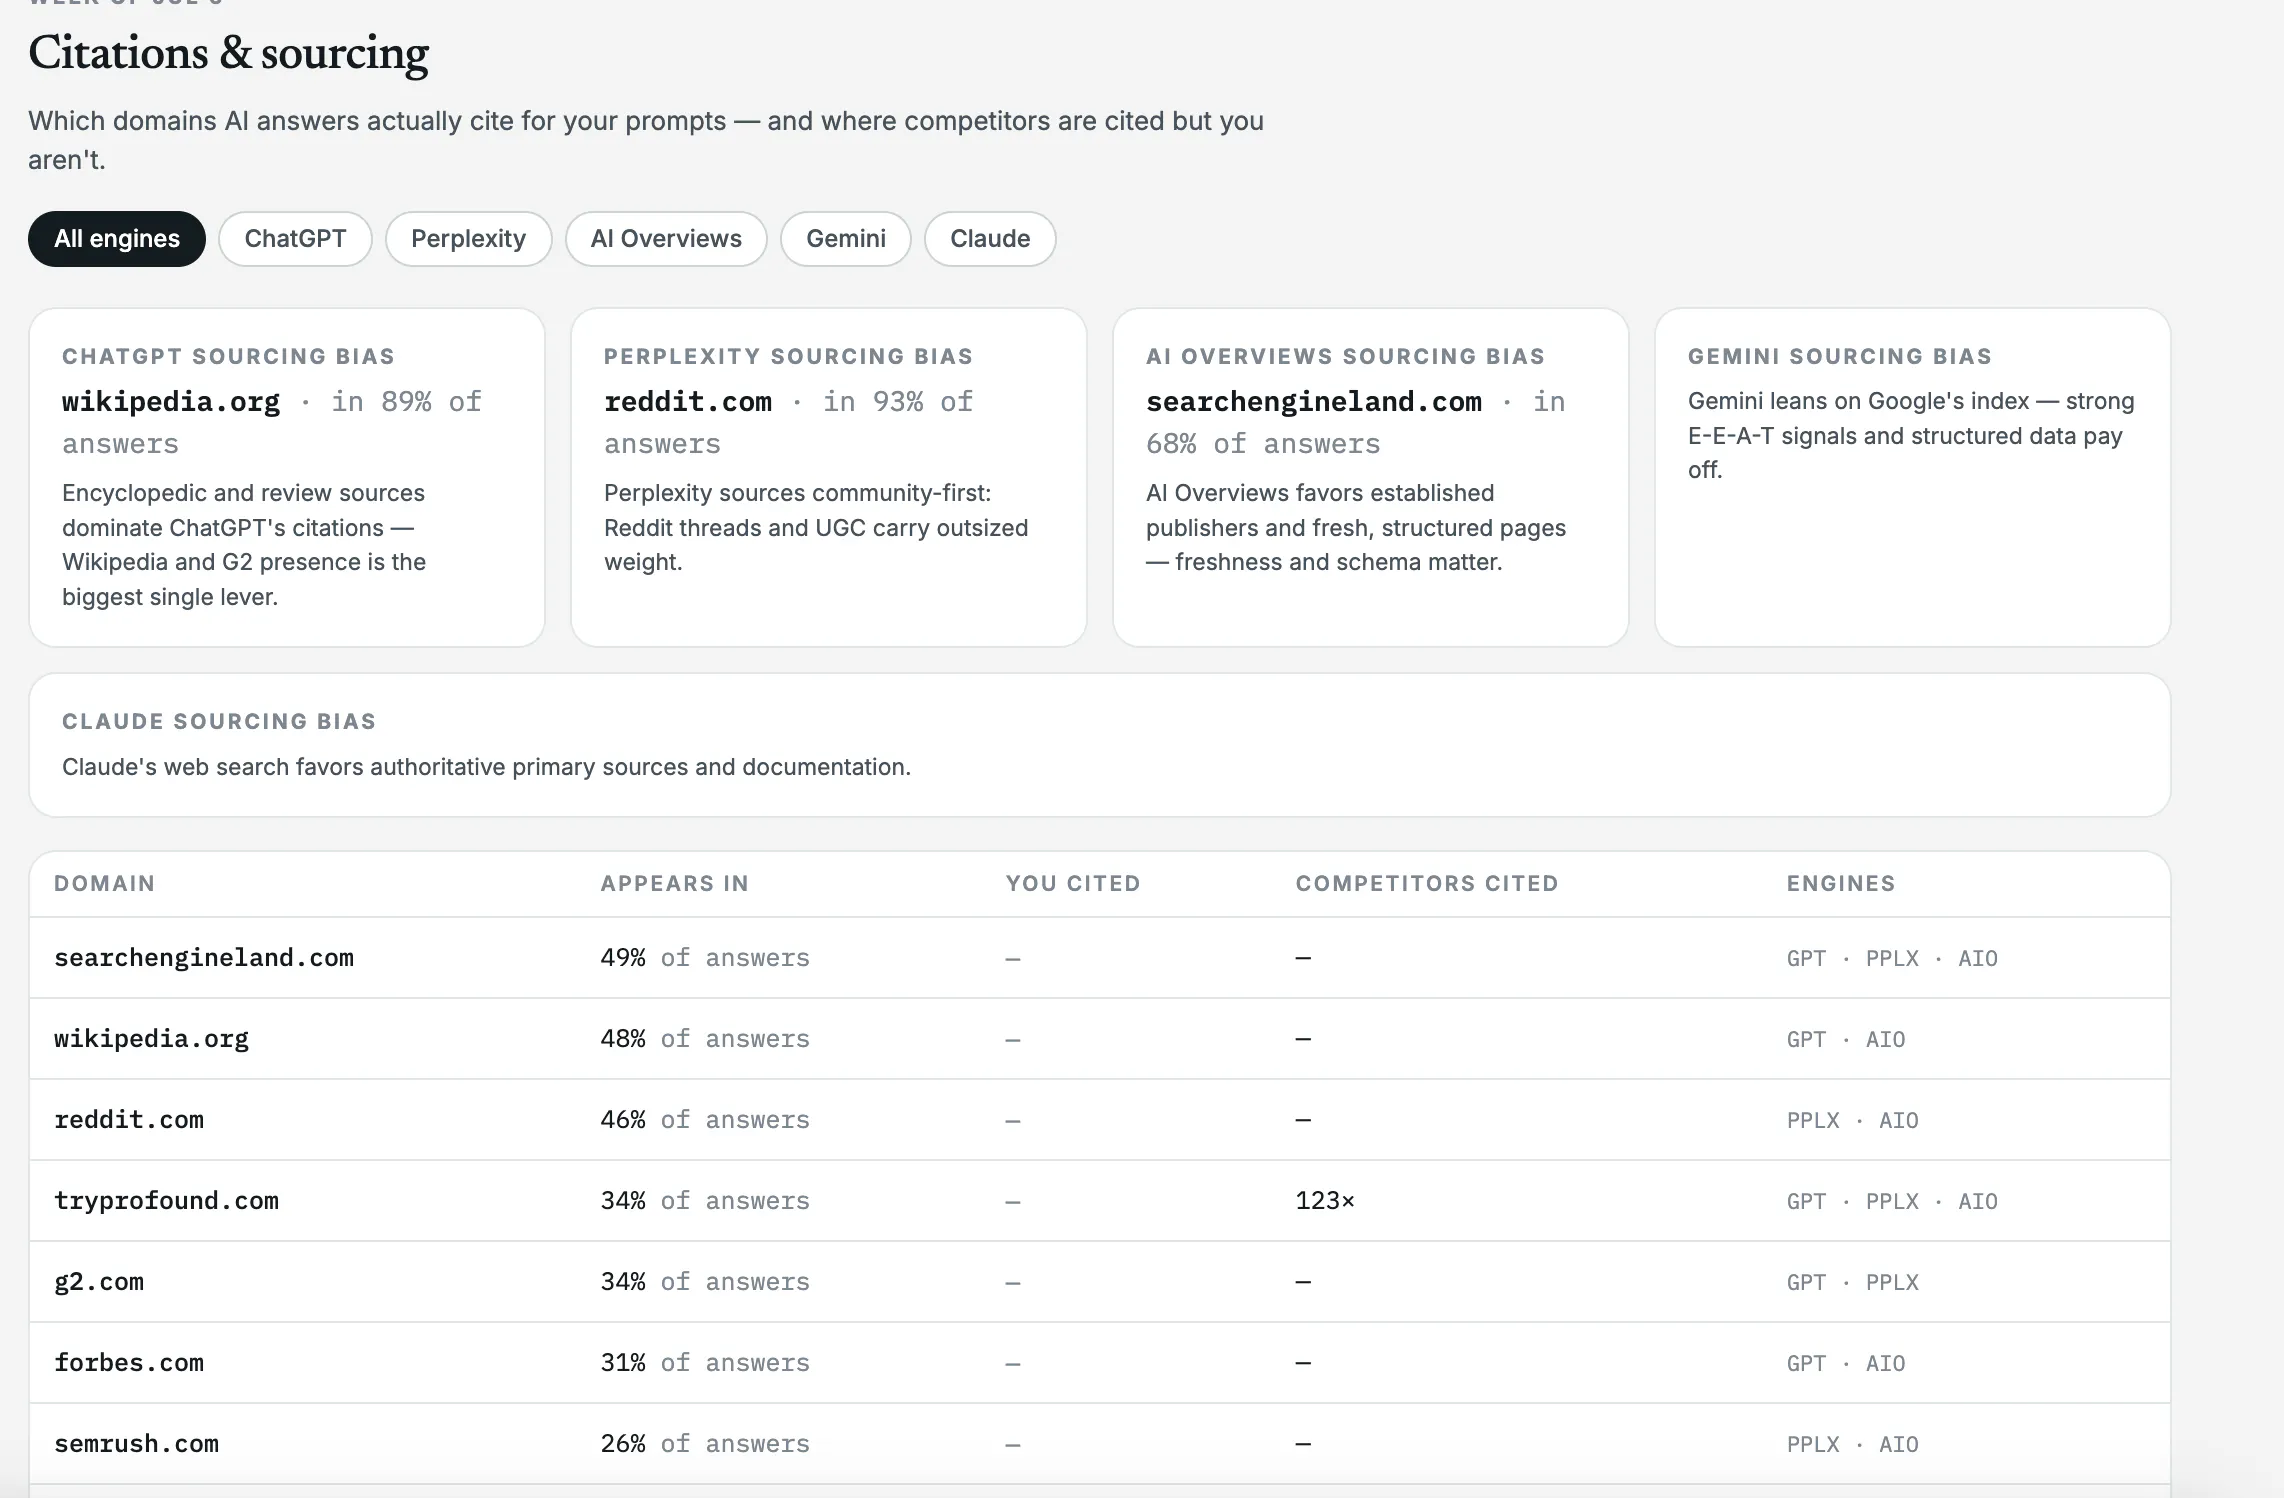Click the semrush.com domain row
Viewport: 2284px width, 1498px height.
click(1100, 1444)
